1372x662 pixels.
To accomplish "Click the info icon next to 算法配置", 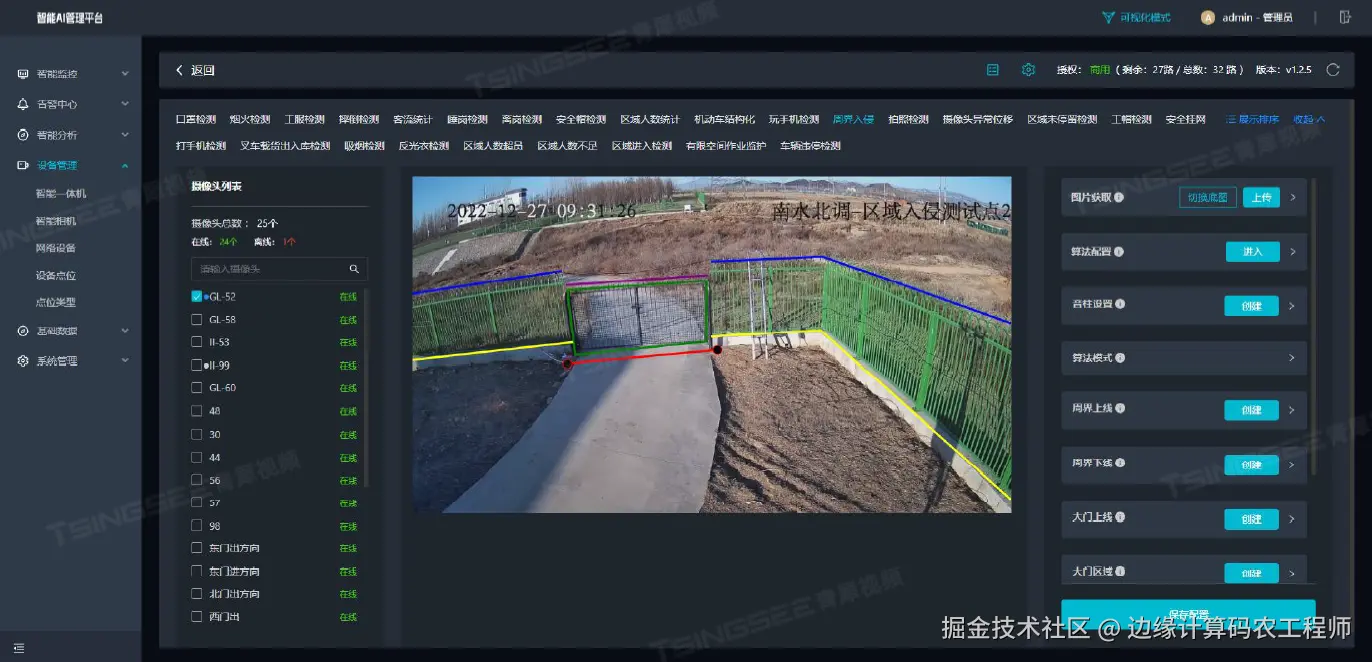I will pyautogui.click(x=1119, y=251).
